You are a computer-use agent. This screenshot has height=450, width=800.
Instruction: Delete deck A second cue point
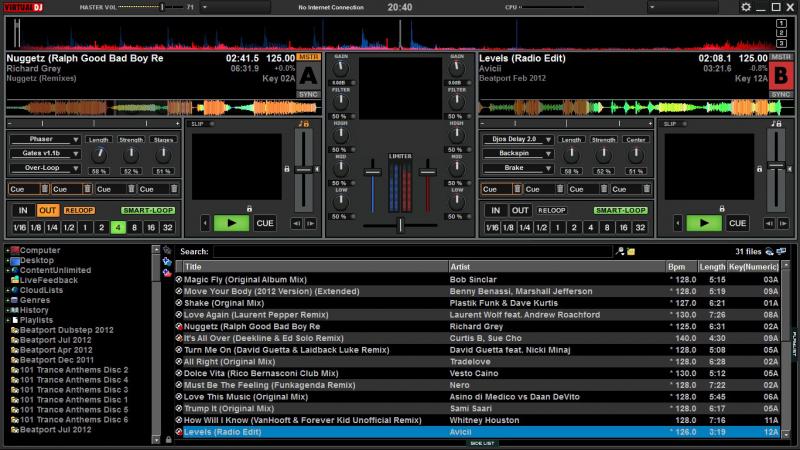88,189
